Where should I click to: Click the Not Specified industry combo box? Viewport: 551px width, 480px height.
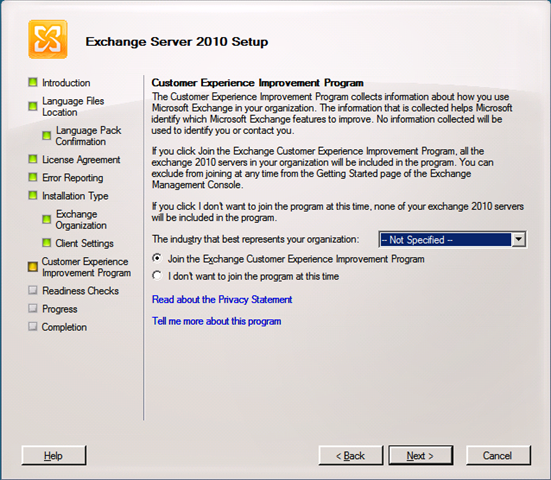452,240
